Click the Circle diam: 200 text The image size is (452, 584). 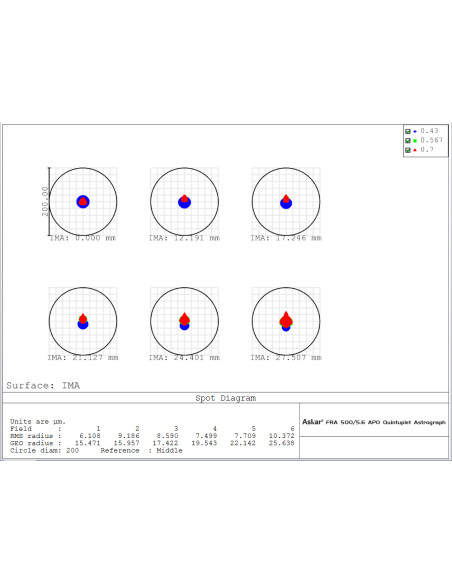pos(44,450)
